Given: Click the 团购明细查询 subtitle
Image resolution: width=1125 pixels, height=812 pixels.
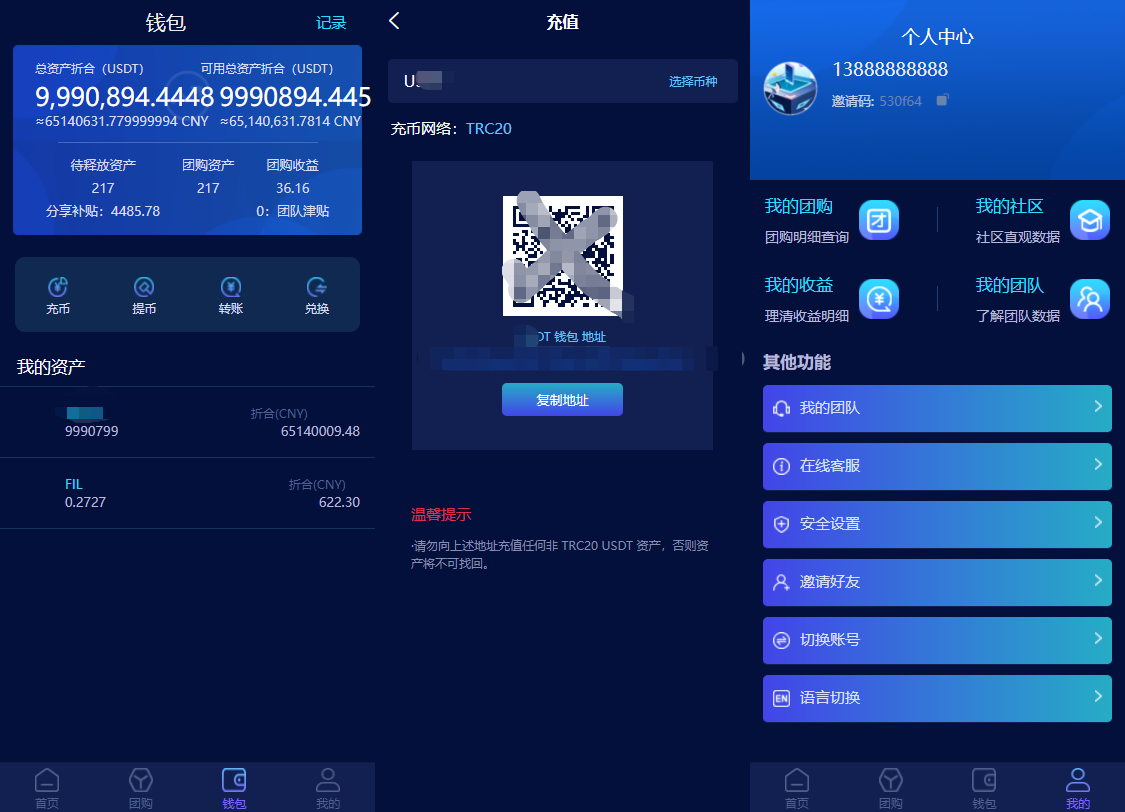Looking at the screenshot, I should click(x=806, y=237).
